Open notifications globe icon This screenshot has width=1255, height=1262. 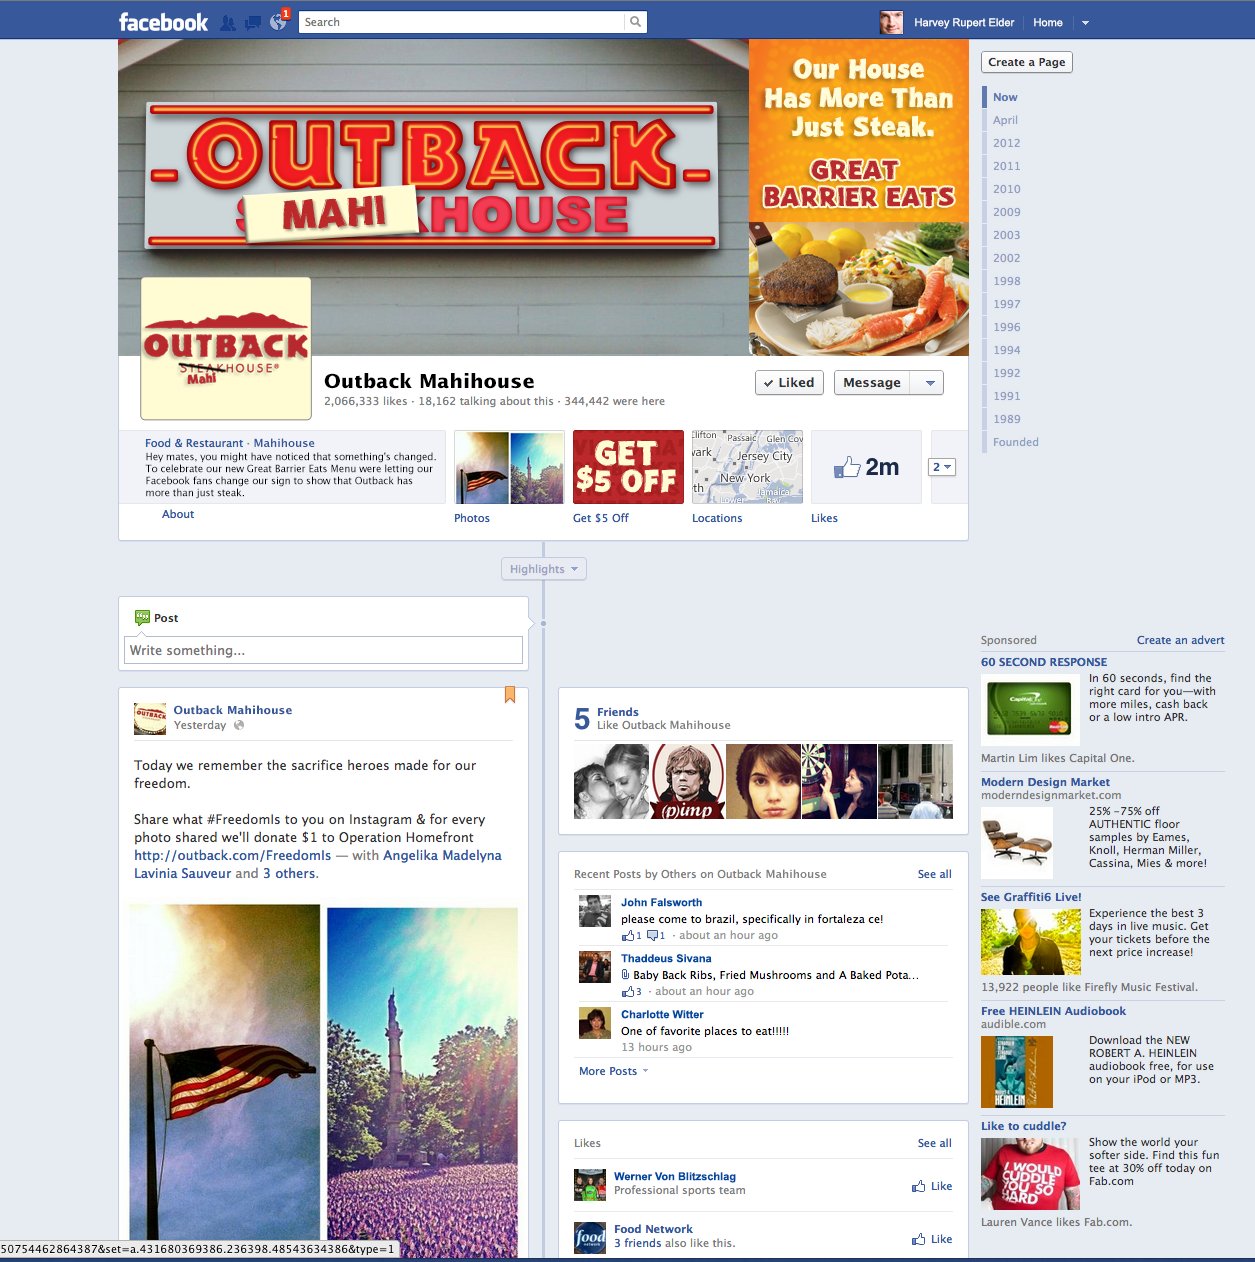278,22
